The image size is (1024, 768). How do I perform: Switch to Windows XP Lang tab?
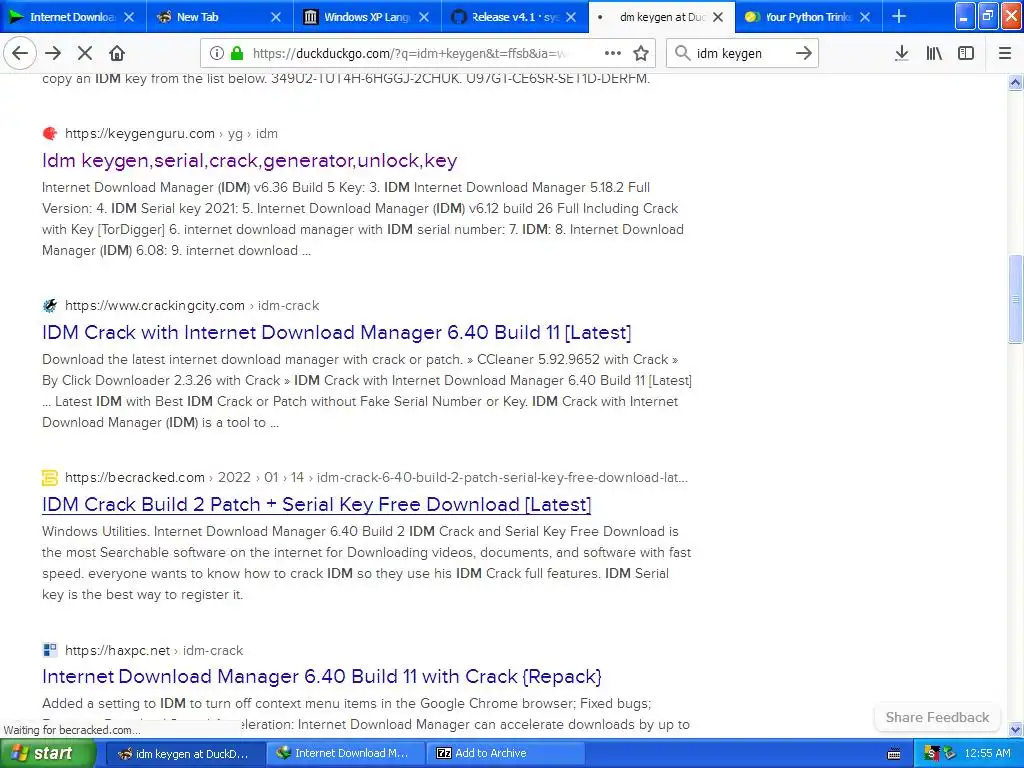click(367, 17)
